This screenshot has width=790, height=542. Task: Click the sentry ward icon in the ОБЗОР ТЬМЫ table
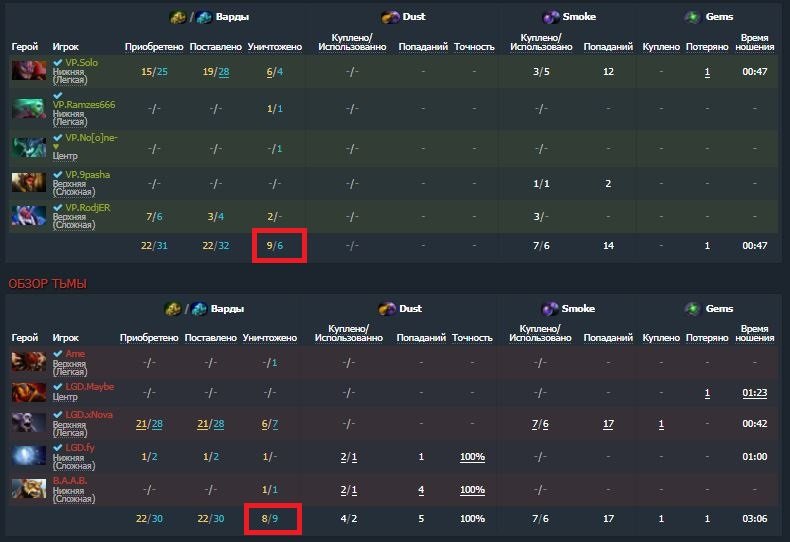click(x=199, y=309)
